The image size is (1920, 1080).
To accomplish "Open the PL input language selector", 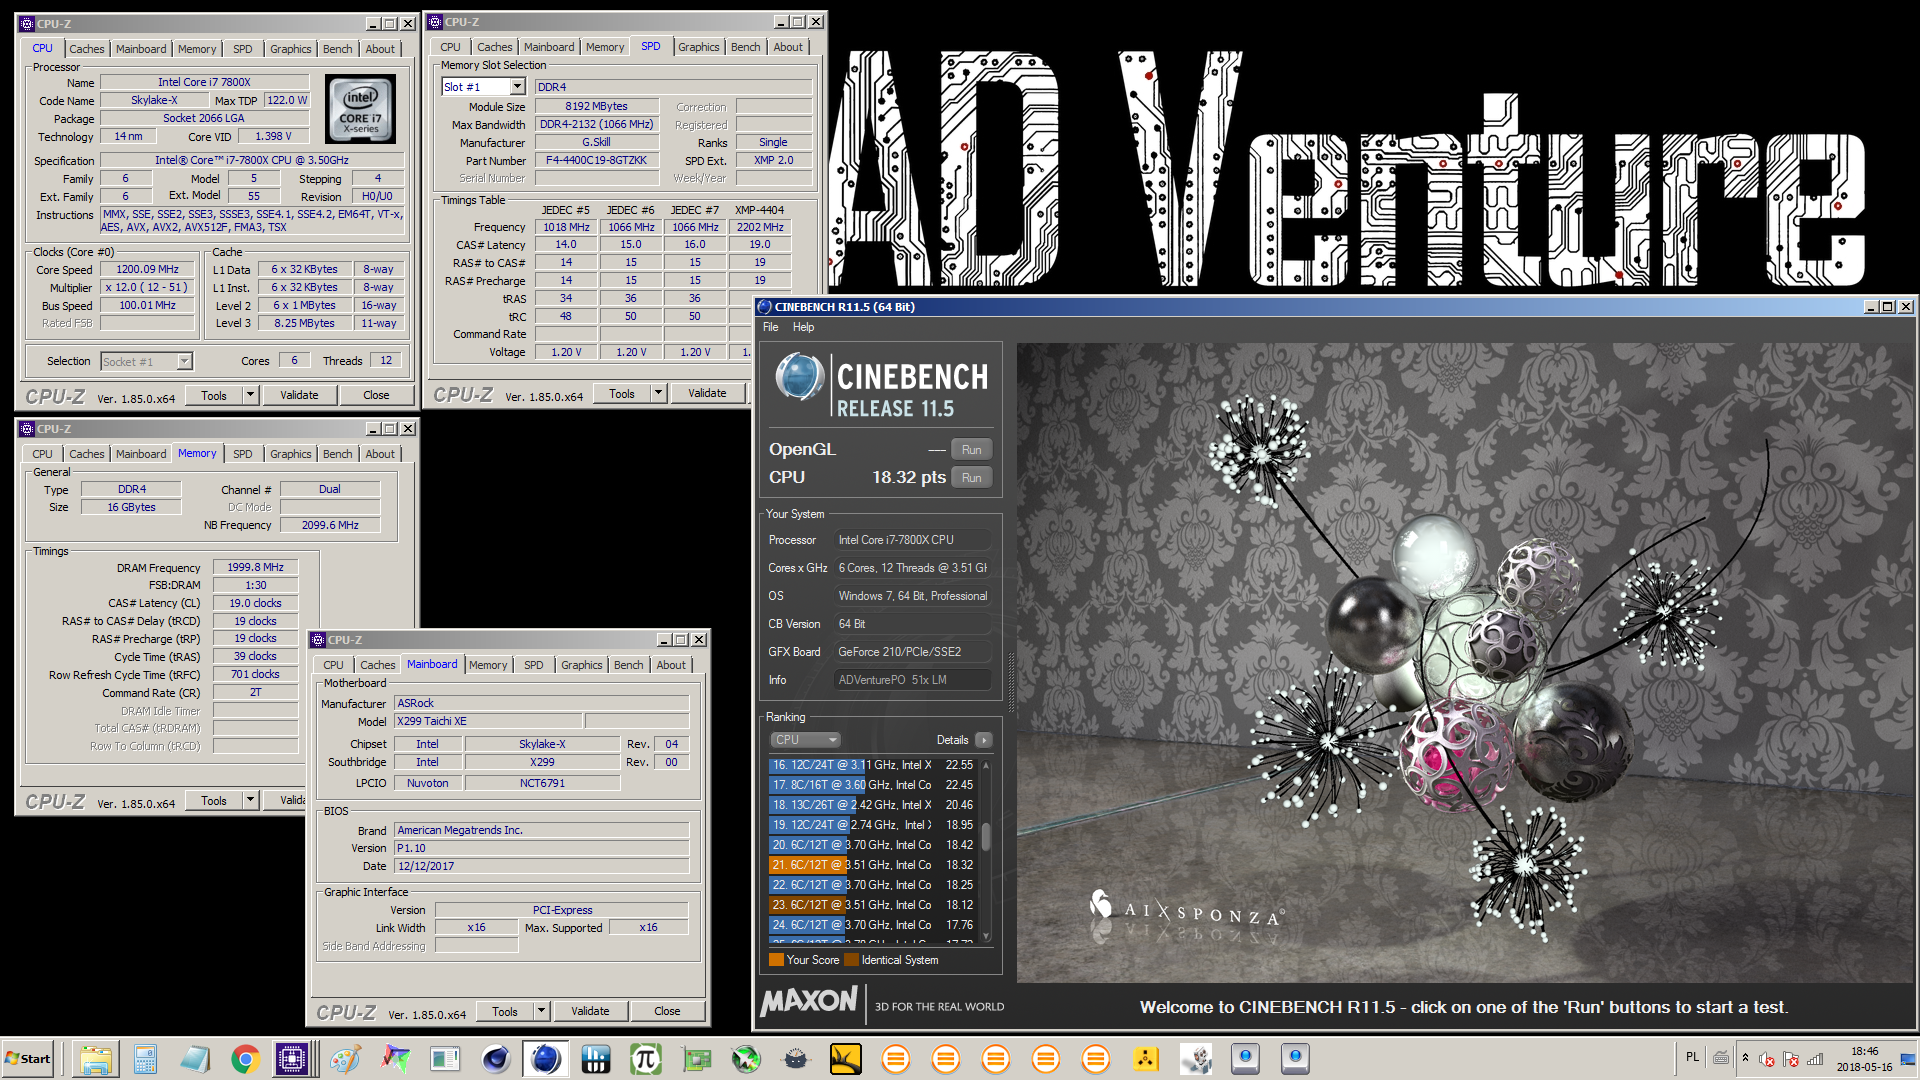I will (x=1692, y=1057).
